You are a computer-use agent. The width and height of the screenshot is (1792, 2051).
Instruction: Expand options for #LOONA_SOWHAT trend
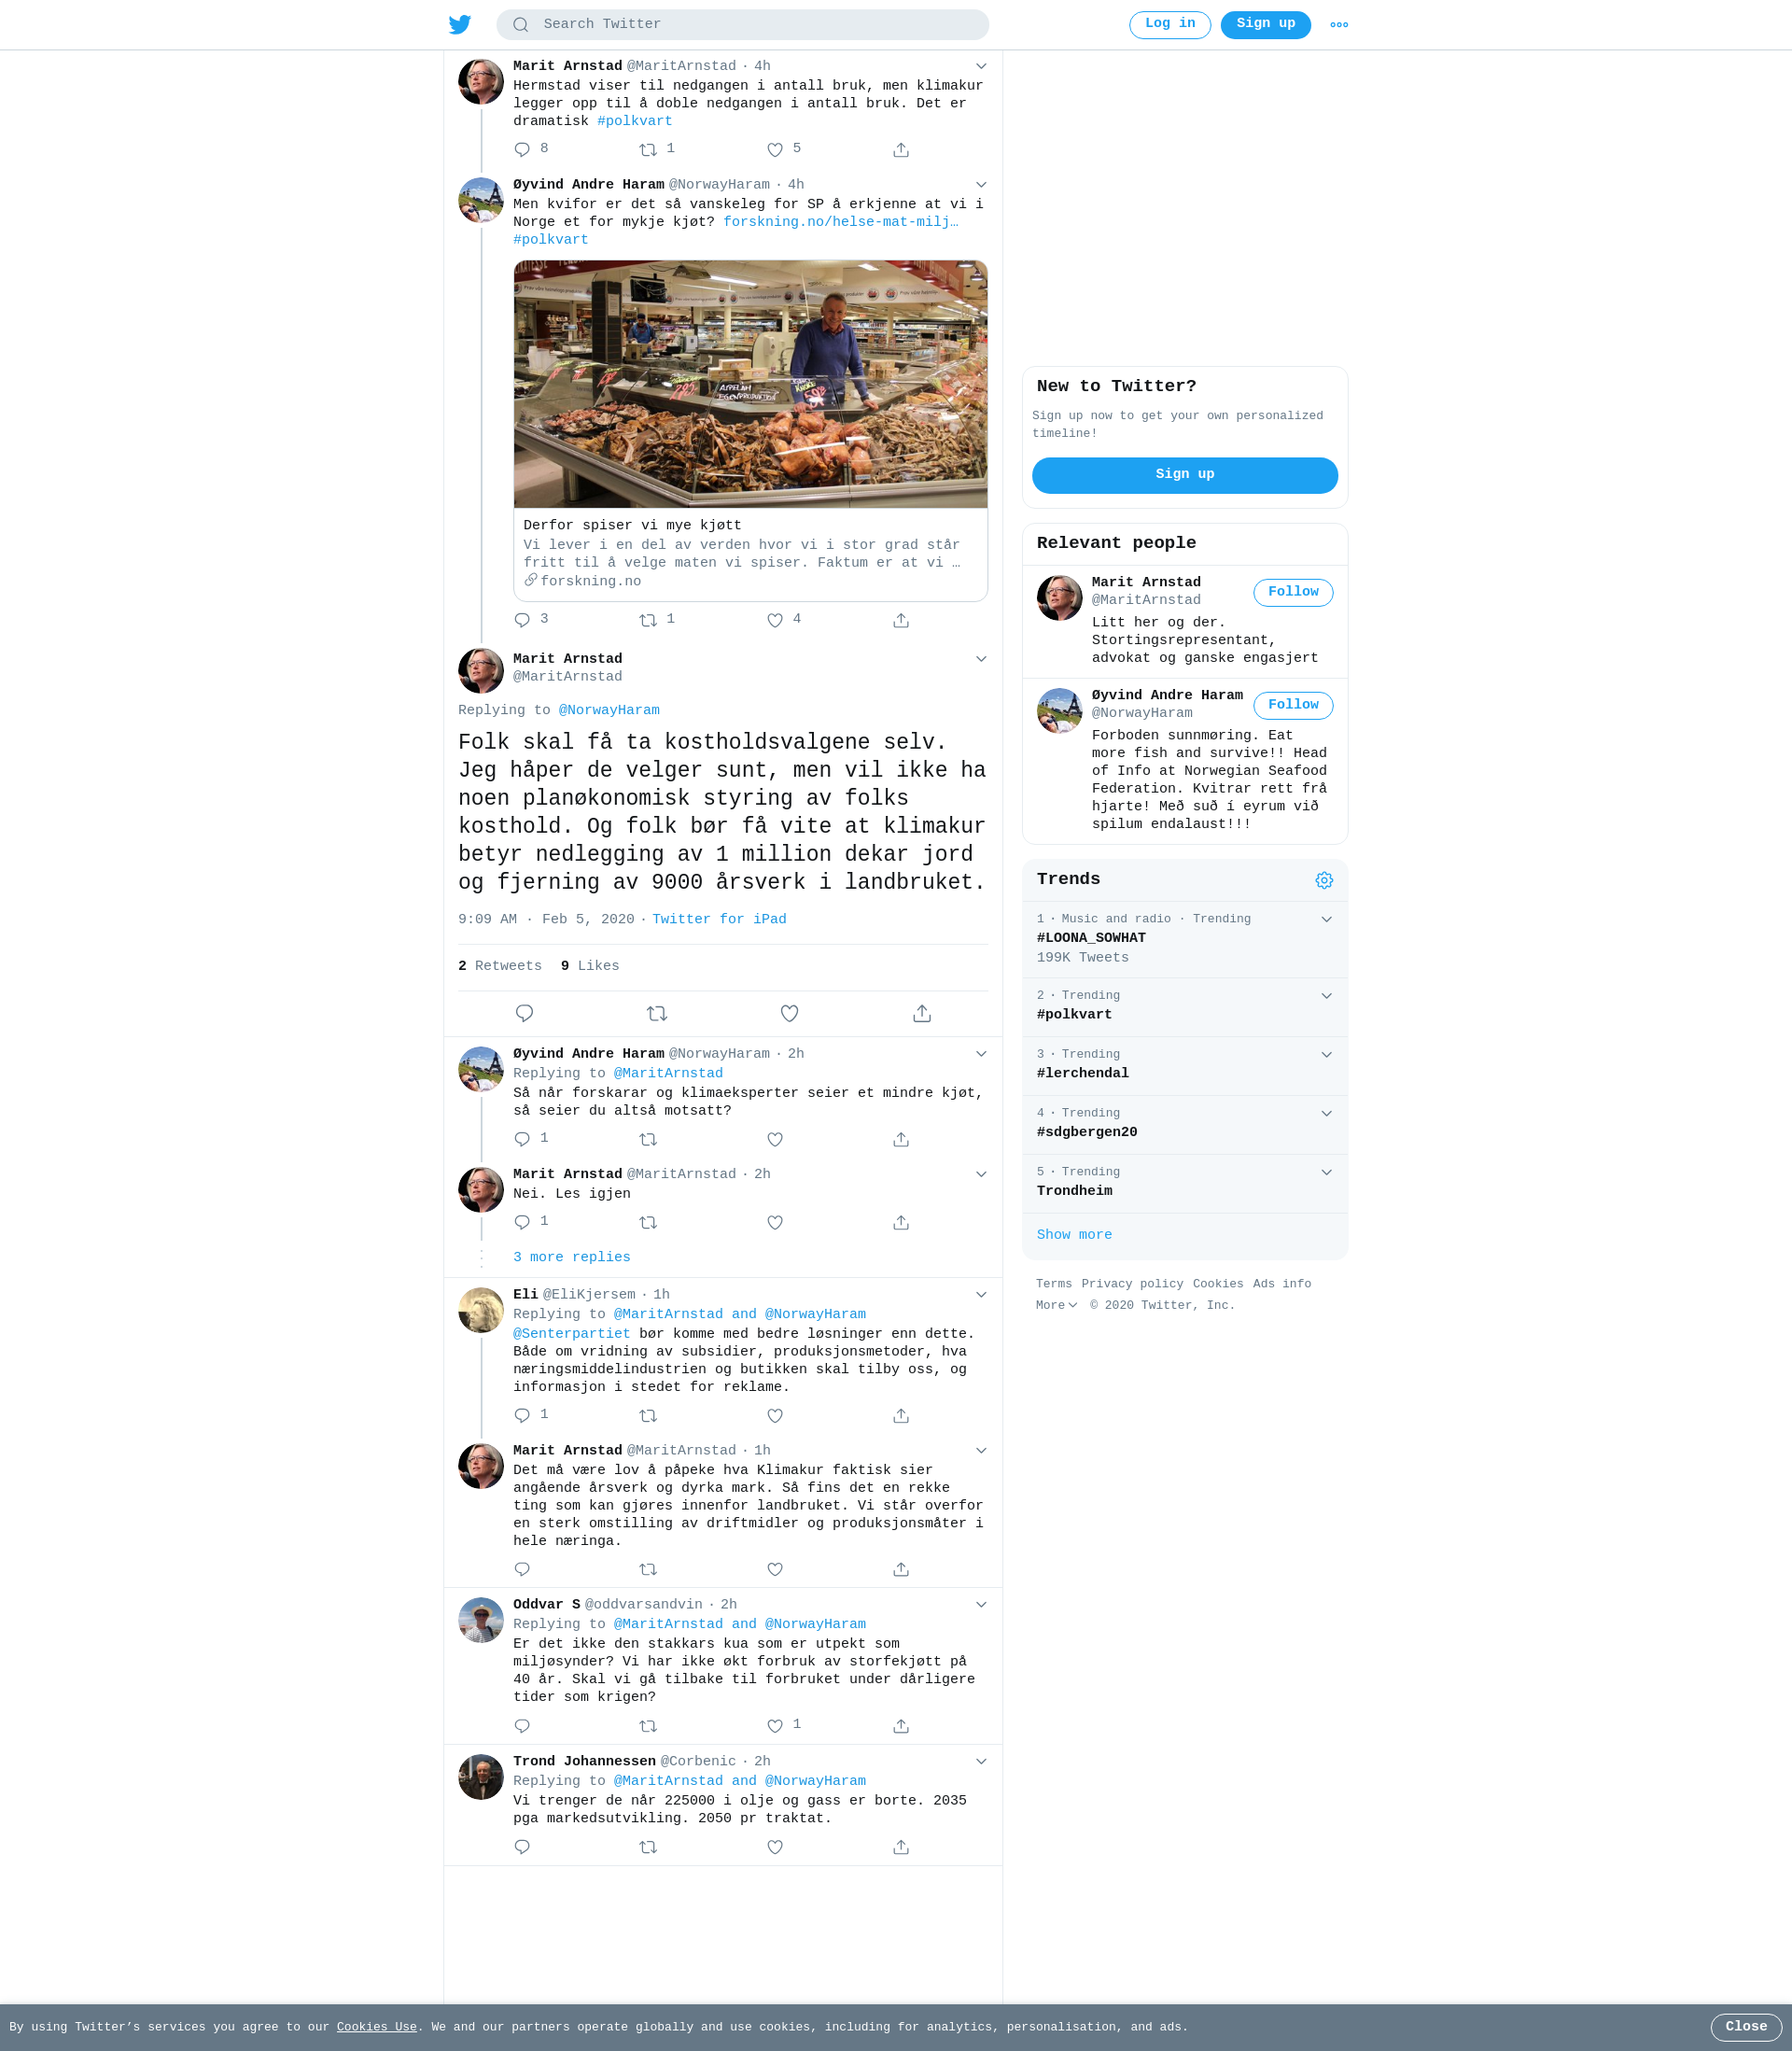[x=1326, y=919]
